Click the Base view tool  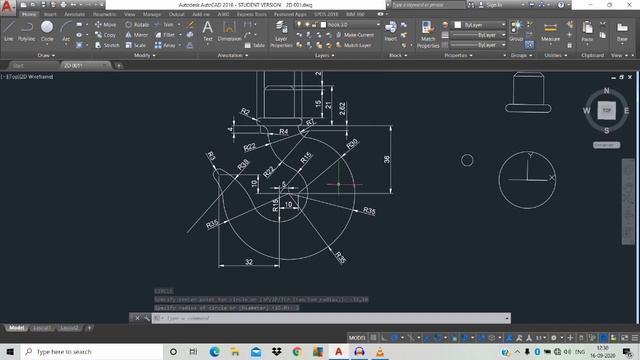[622, 32]
